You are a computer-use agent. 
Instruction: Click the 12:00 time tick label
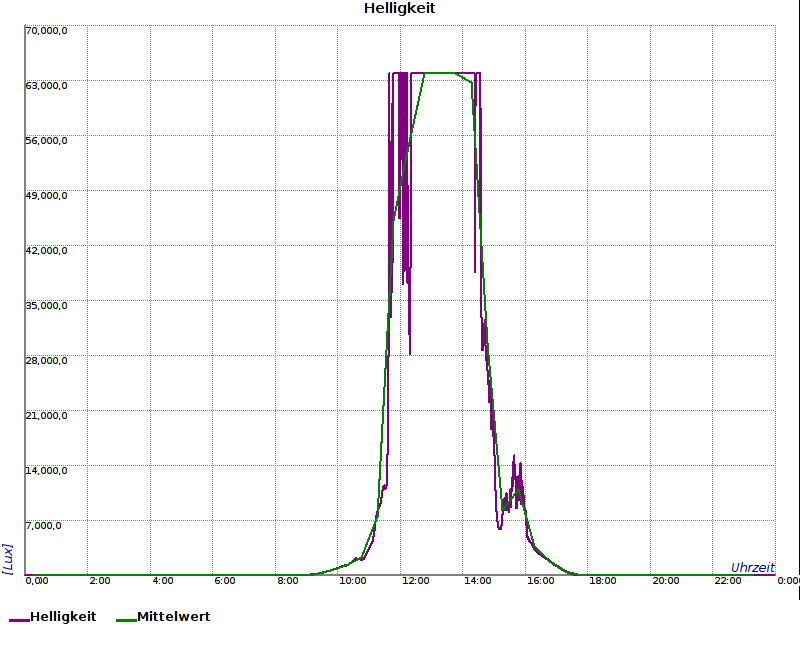point(415,581)
